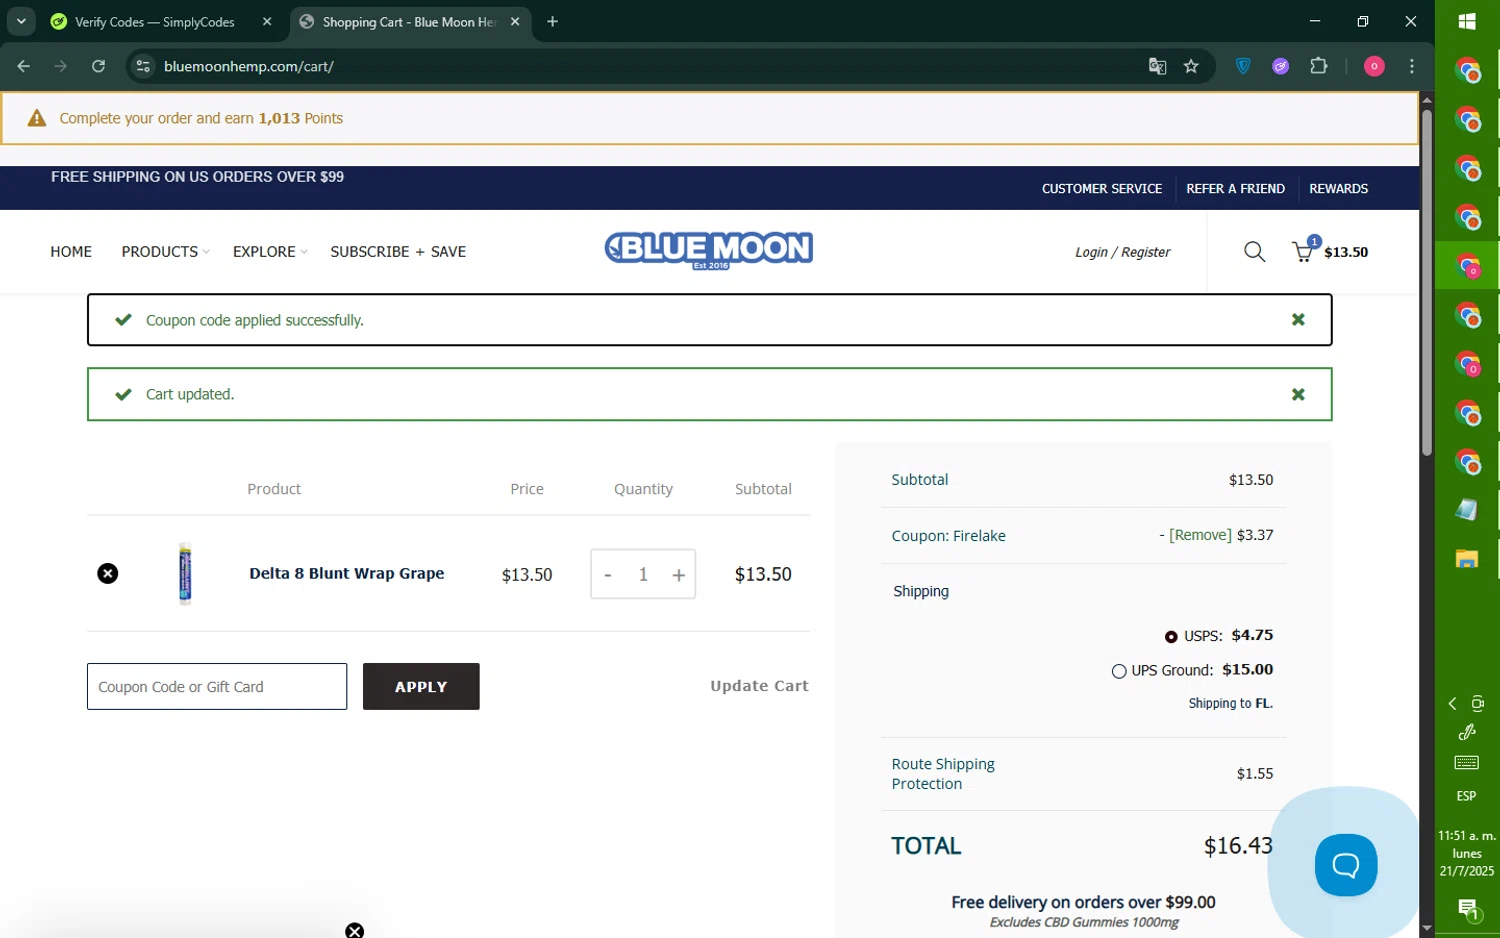
Task: Click the quantity number field
Action: click(643, 575)
